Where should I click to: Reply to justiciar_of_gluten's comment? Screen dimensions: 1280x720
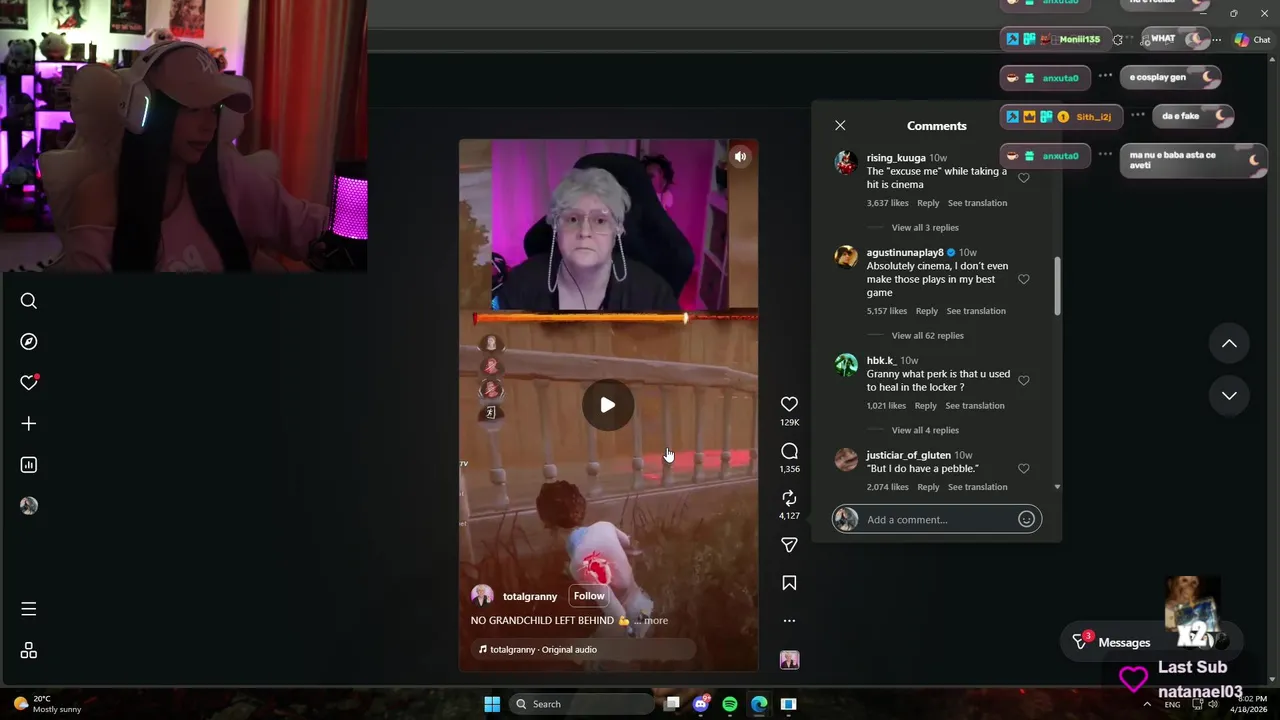coord(928,487)
